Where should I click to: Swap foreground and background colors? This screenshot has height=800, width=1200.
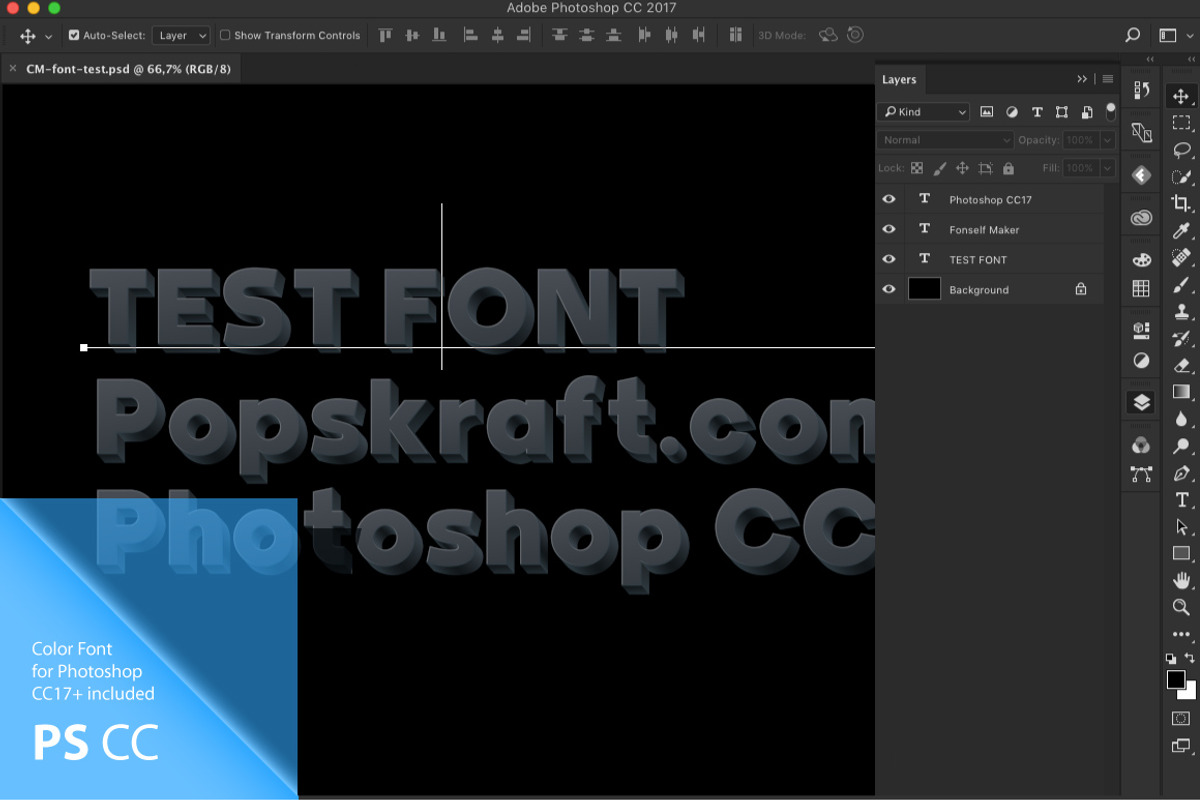pyautogui.click(x=1190, y=658)
